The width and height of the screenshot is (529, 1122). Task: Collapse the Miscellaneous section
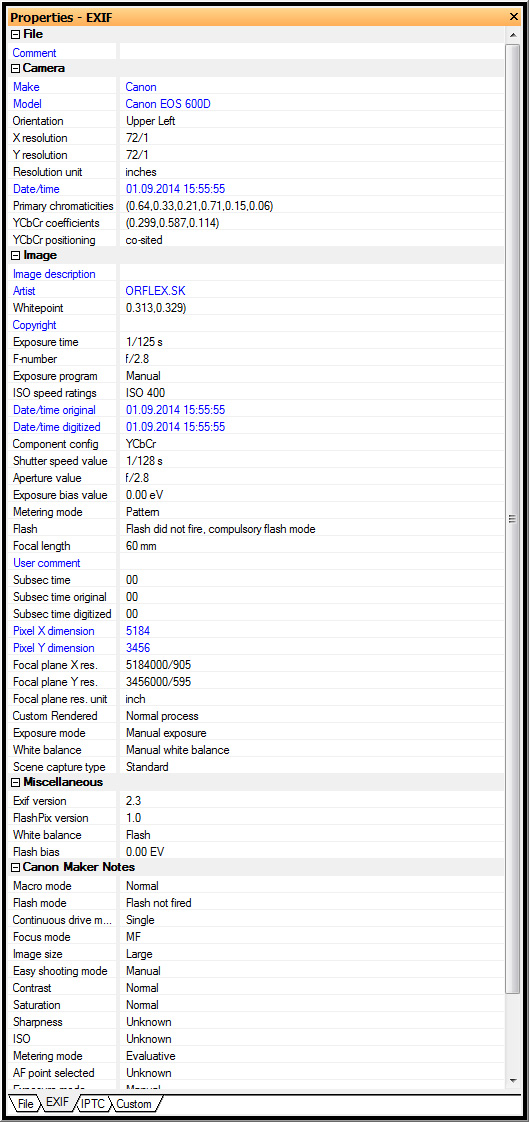pos(15,783)
